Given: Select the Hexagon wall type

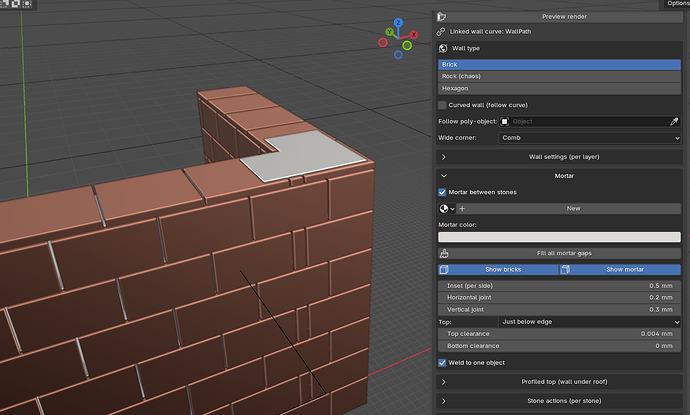Looking at the screenshot, I should (559, 88).
